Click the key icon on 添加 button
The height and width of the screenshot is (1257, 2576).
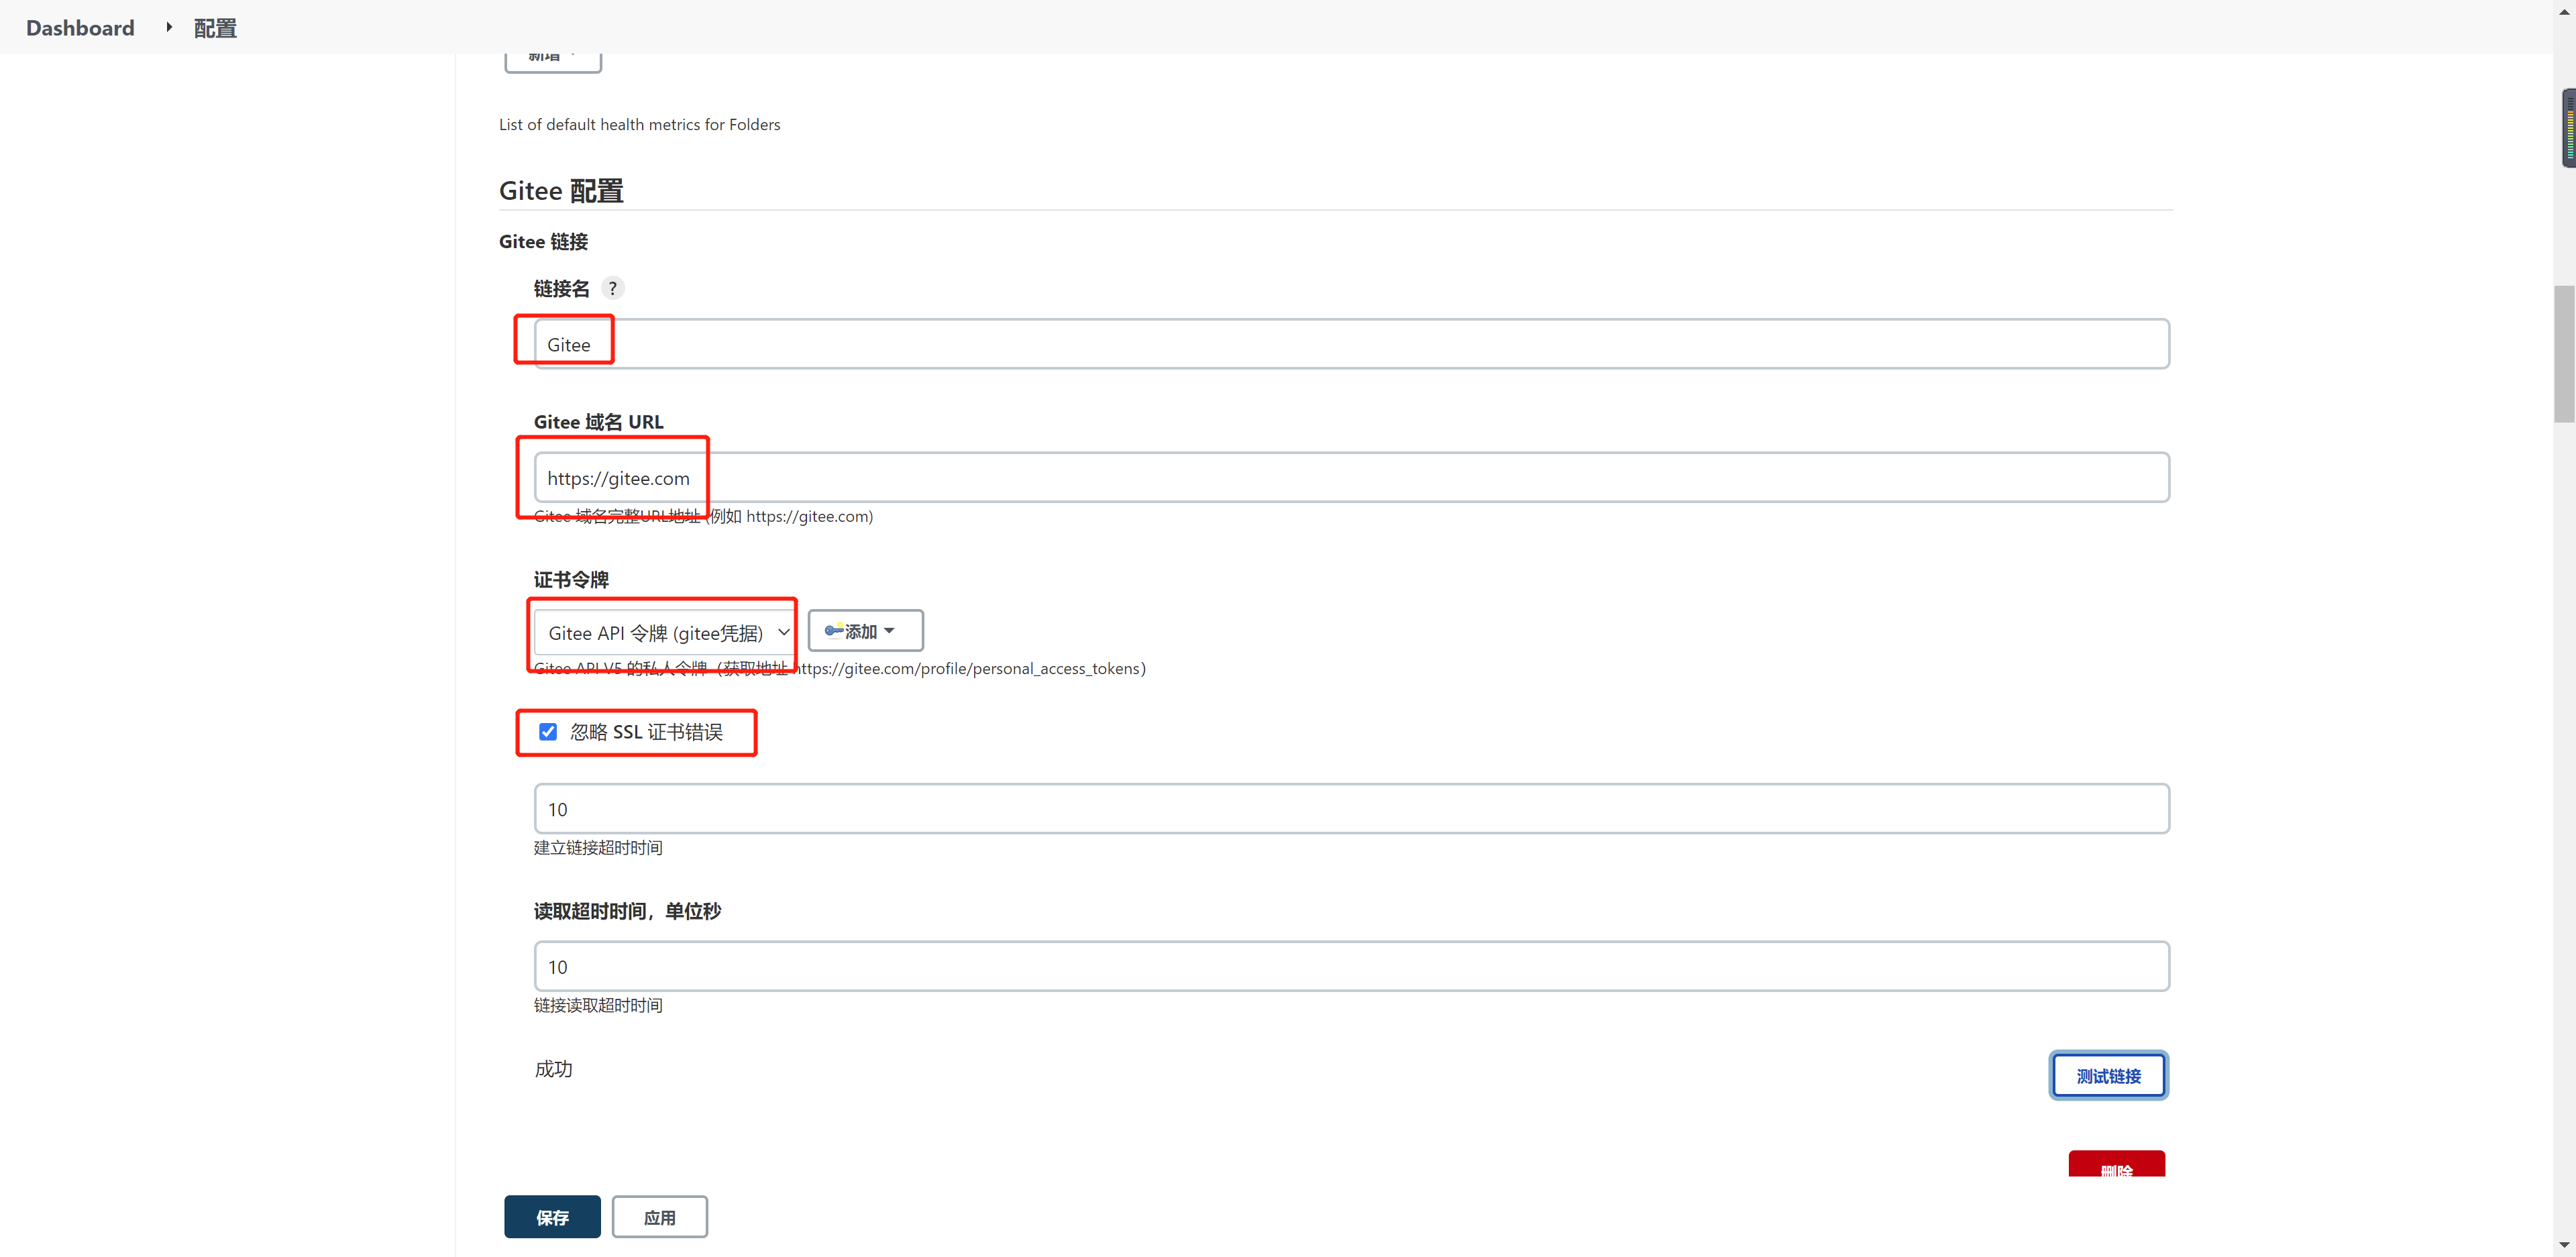point(833,631)
